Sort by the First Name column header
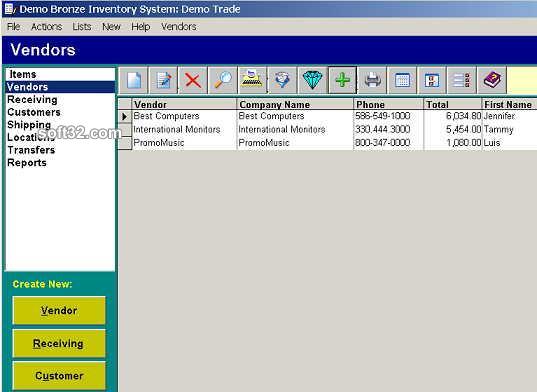 coord(509,104)
